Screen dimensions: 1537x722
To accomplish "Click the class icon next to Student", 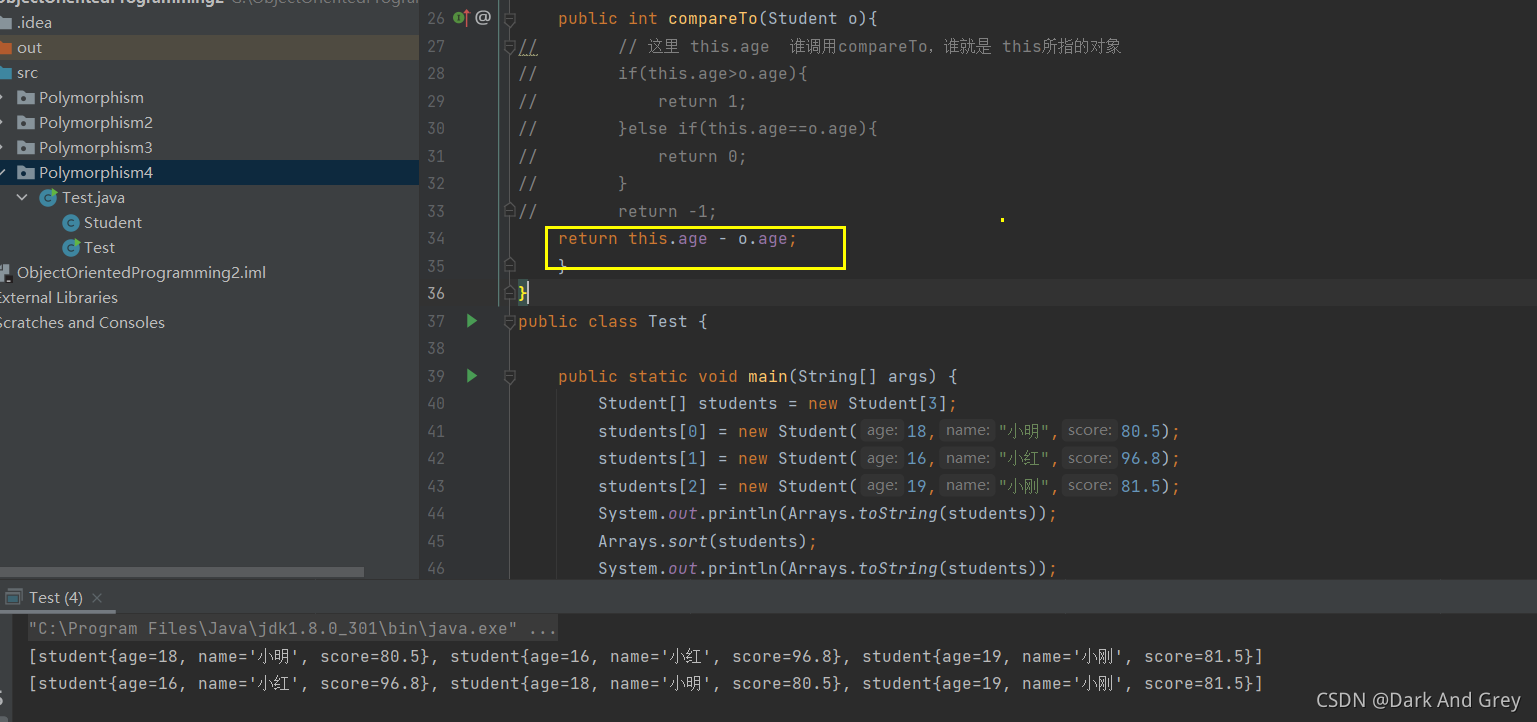I will click(x=71, y=223).
